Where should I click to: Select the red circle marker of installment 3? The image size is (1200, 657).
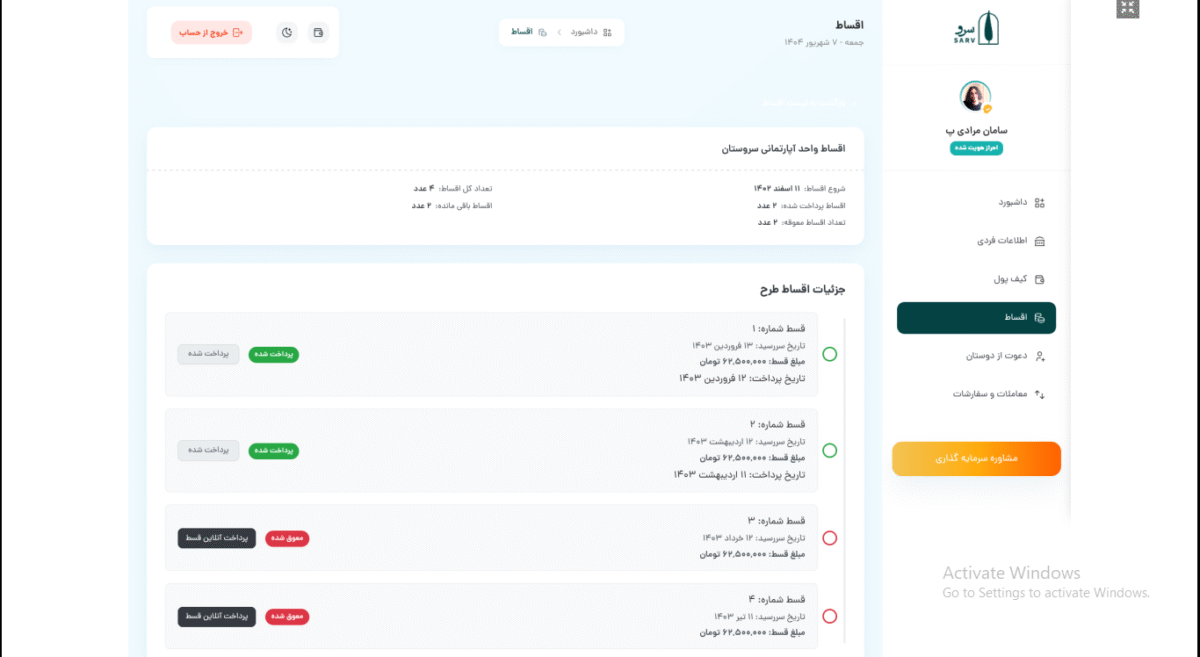(x=829, y=538)
